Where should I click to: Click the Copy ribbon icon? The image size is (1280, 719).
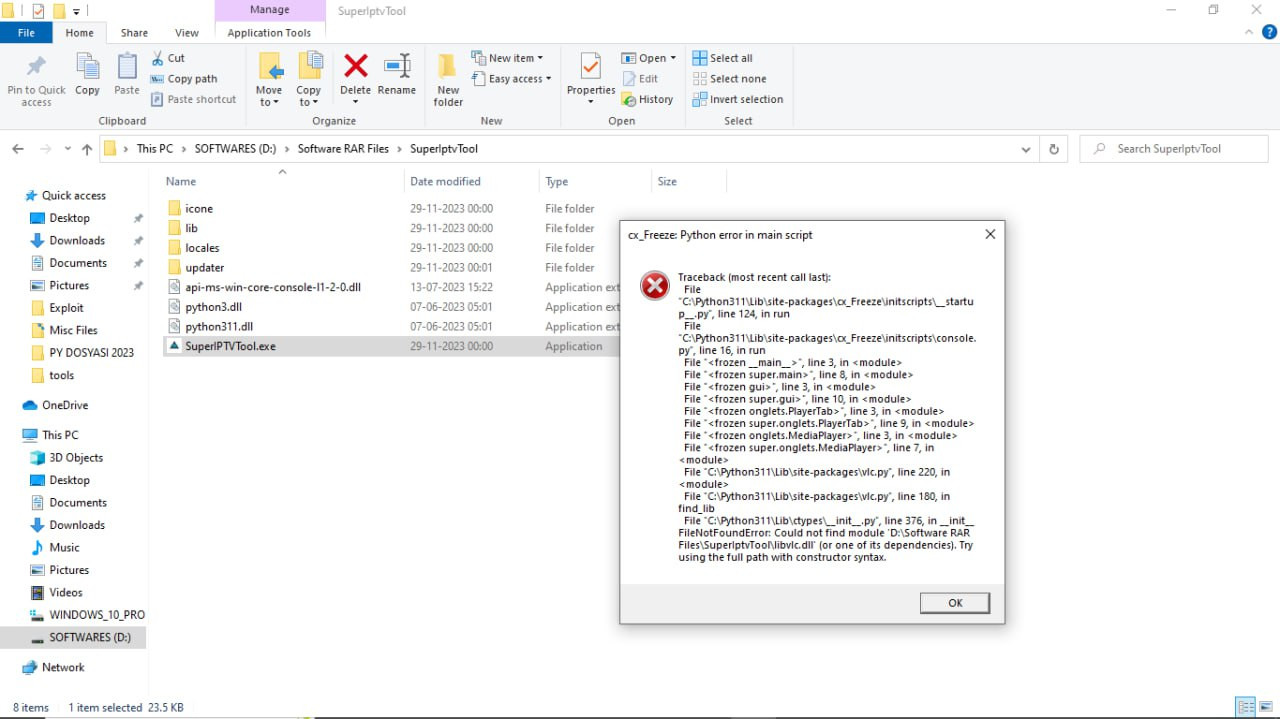point(87,67)
